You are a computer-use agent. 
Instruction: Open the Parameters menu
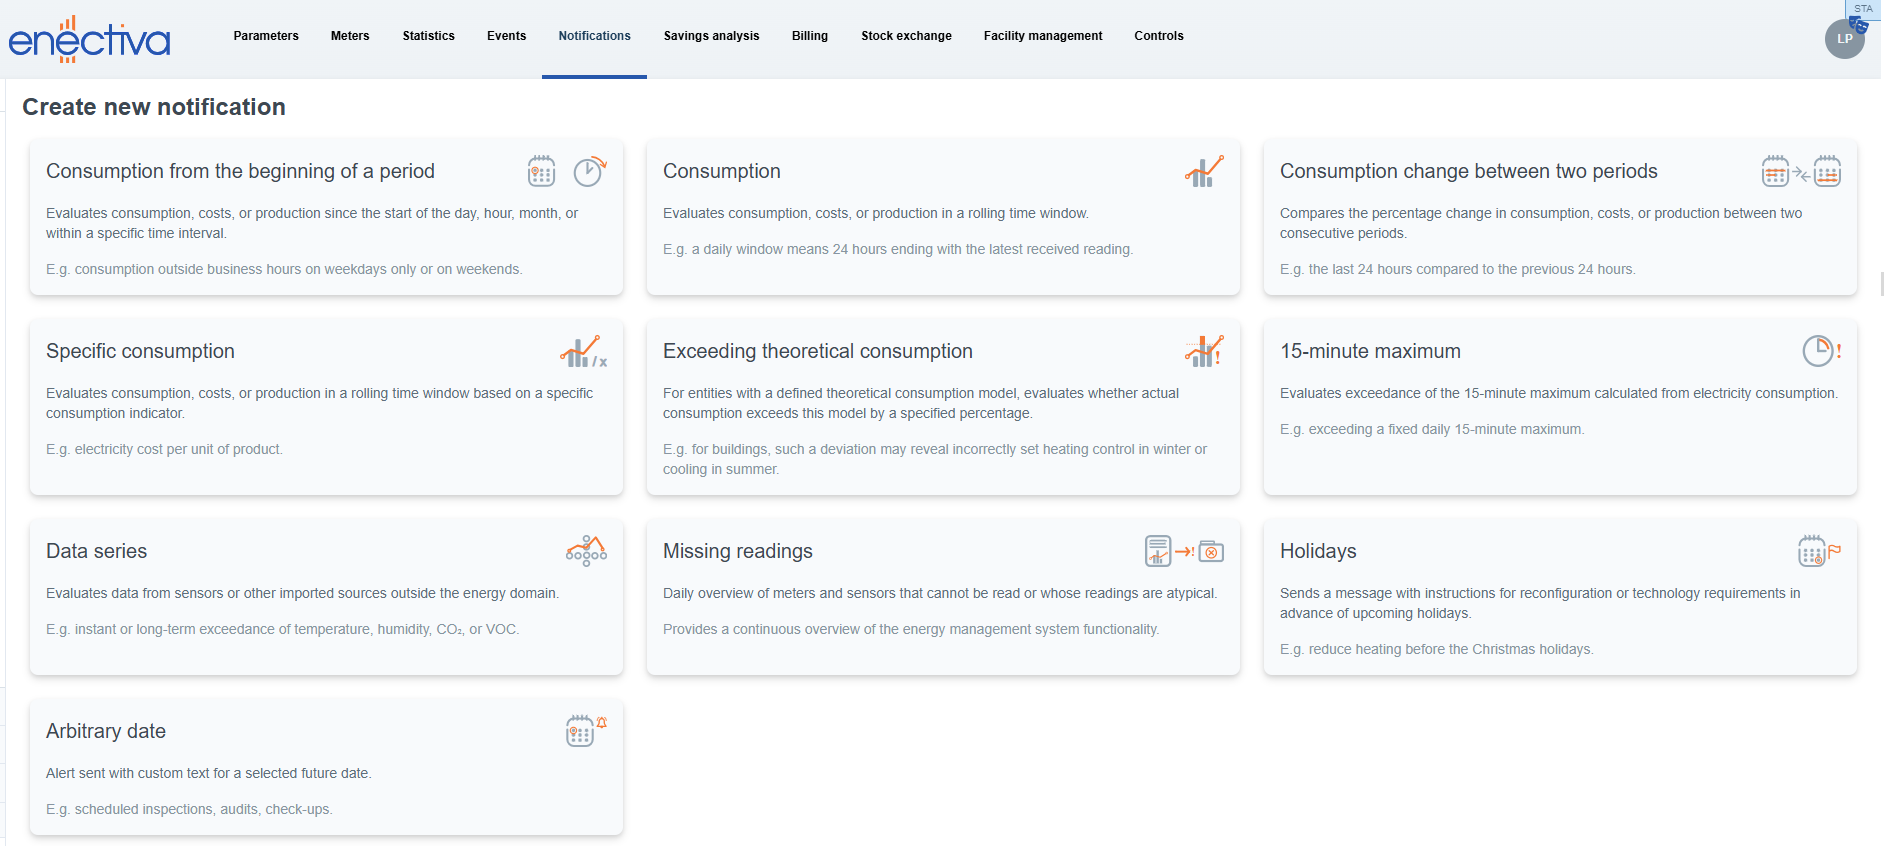click(x=266, y=36)
